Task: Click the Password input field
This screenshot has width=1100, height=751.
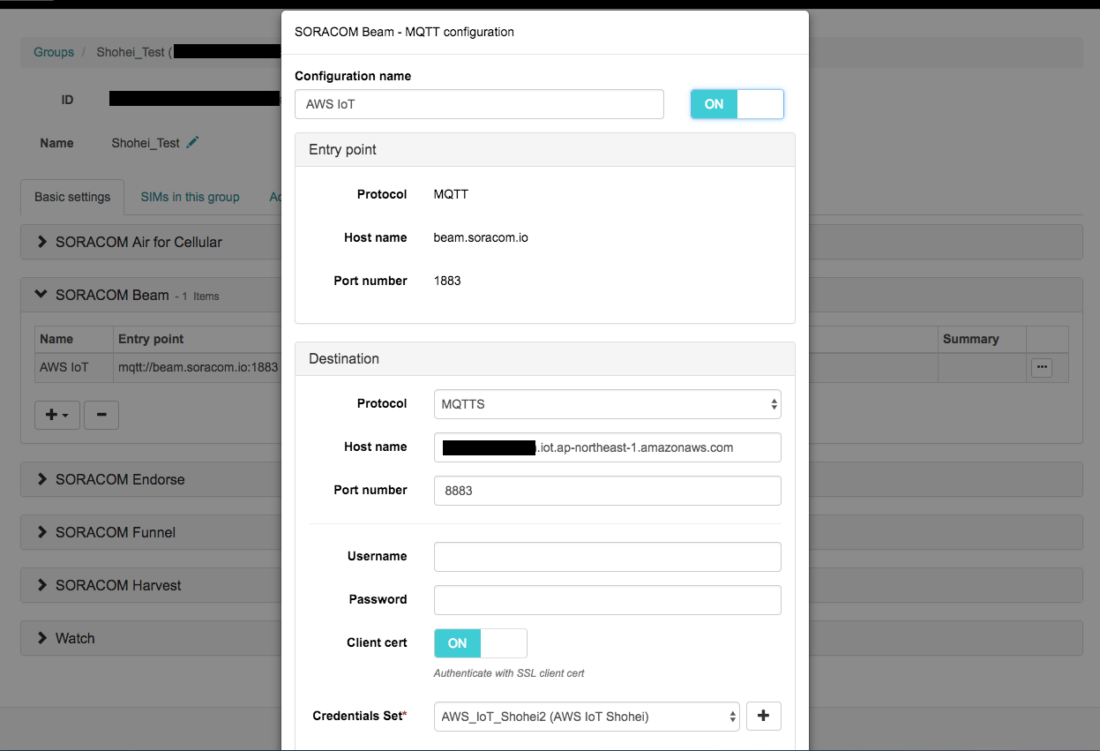Action: point(607,600)
